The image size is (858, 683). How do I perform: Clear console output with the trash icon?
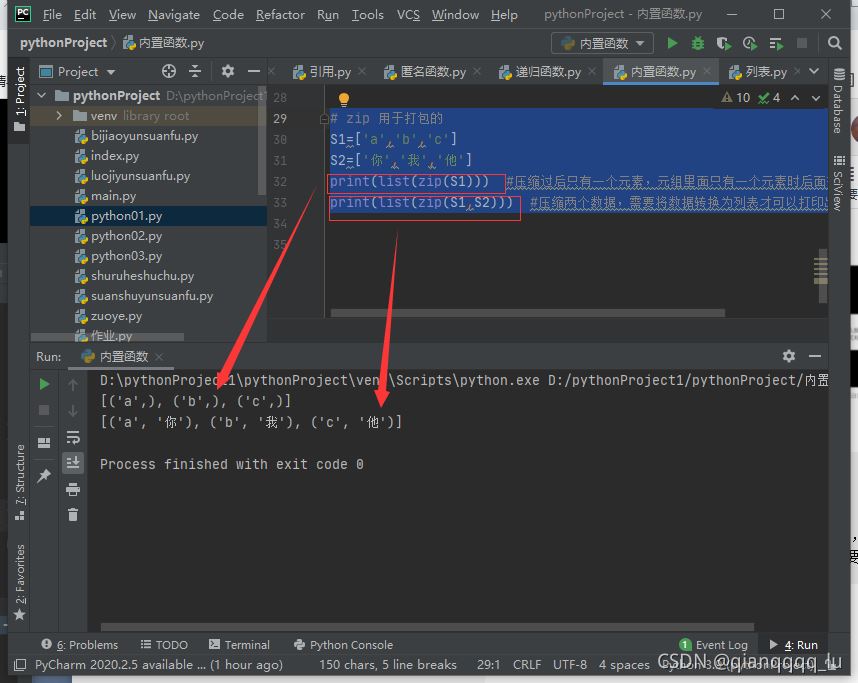[73, 514]
